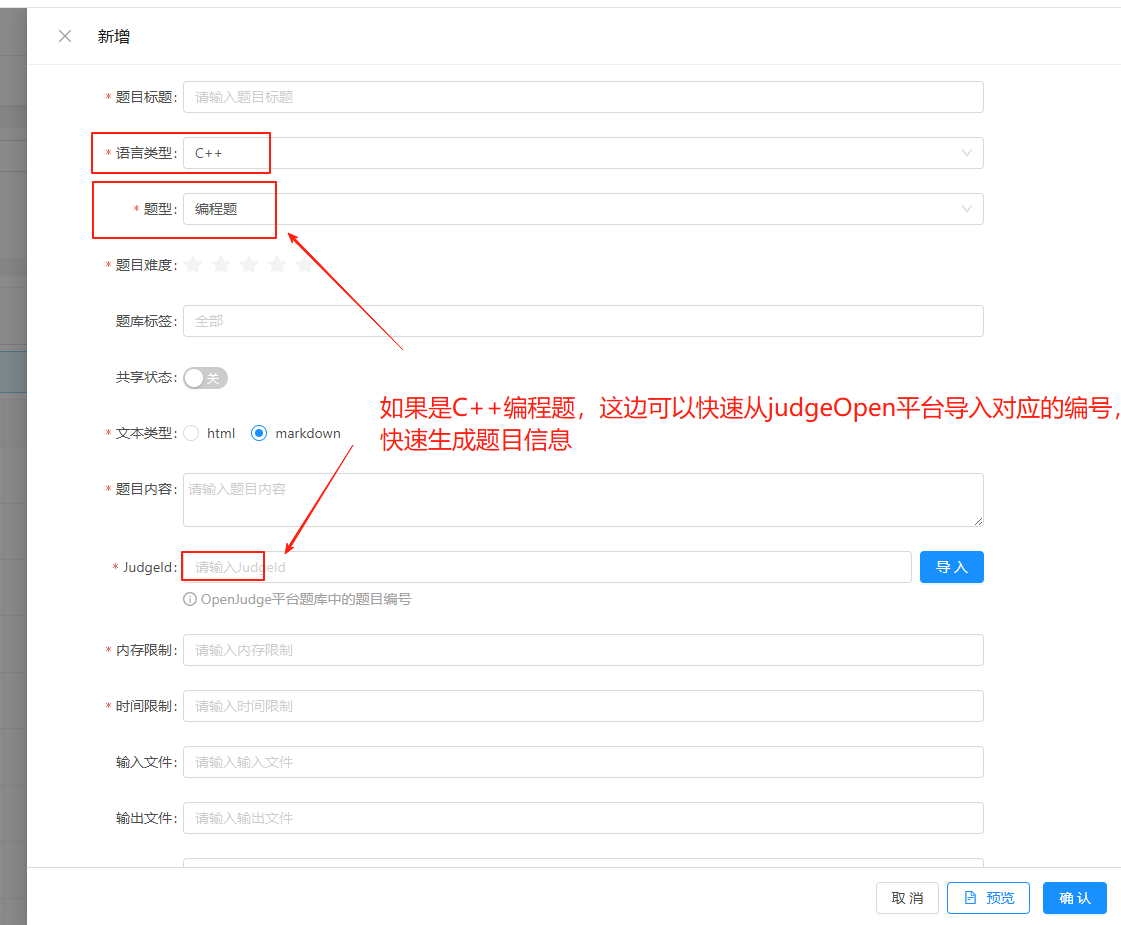
Task: Choose the fifth difficulty star
Action: pyautogui.click(x=305, y=265)
